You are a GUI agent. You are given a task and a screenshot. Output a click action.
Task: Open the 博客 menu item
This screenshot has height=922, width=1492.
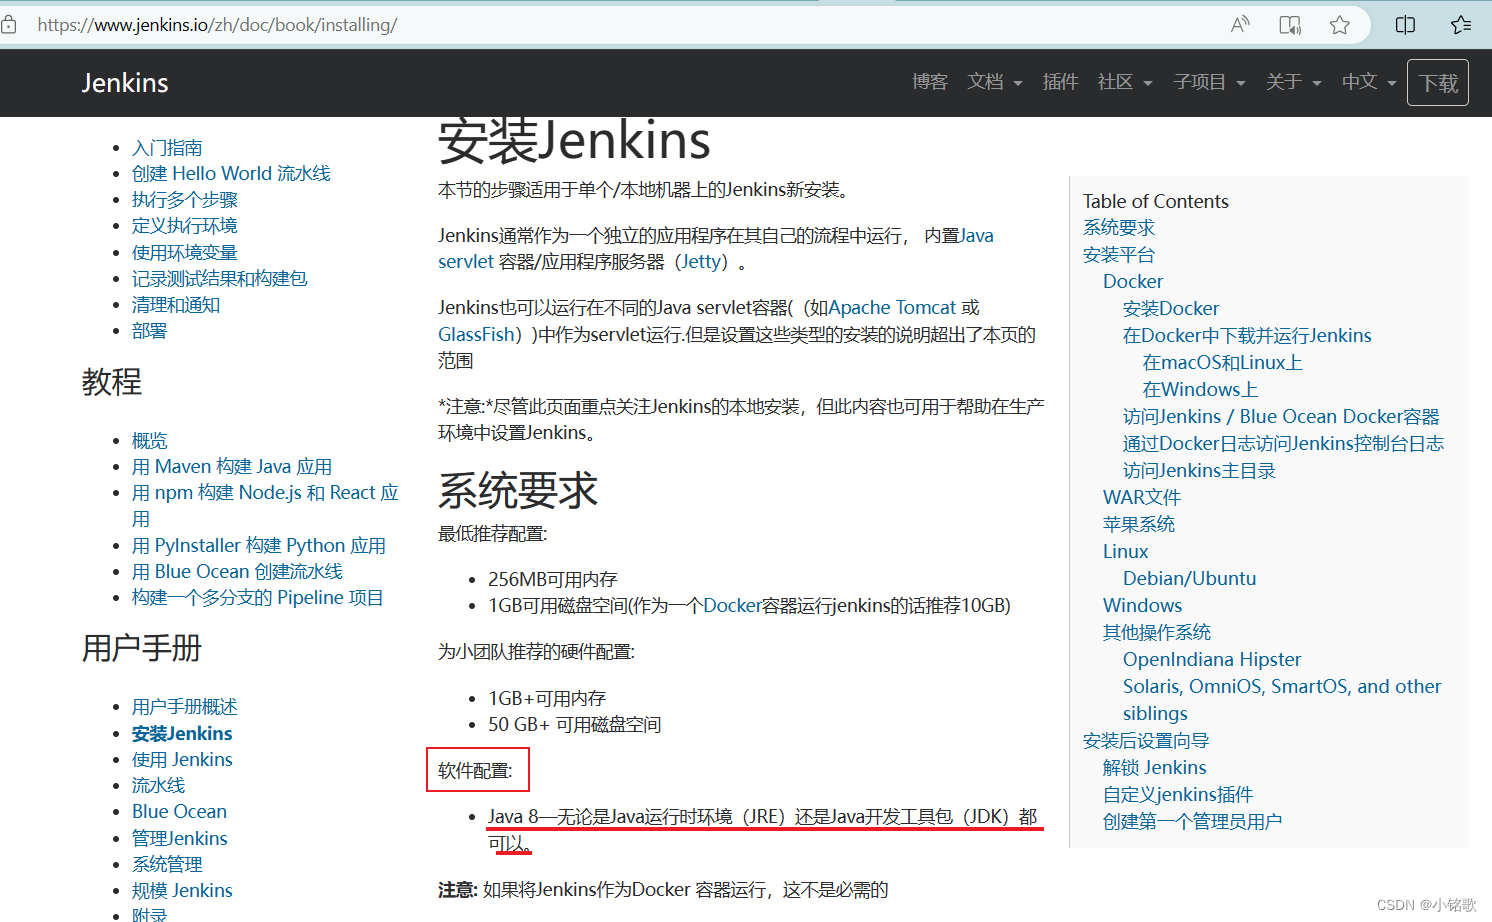tap(930, 82)
